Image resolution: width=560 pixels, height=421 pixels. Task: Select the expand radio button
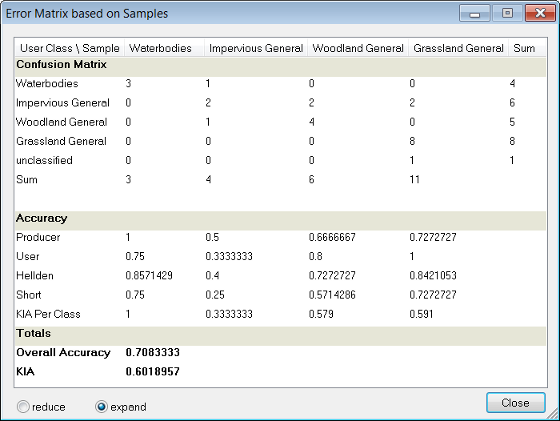click(101, 407)
